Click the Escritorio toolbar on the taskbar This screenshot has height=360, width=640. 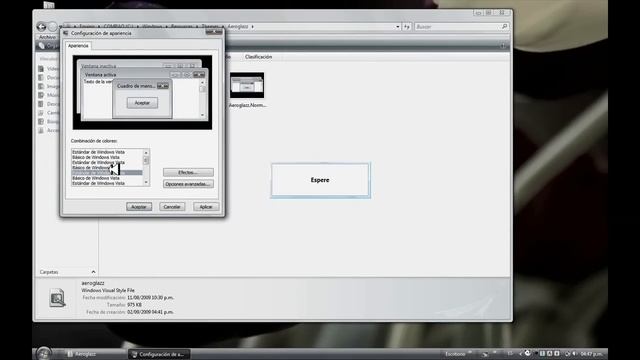pyautogui.click(x=455, y=354)
